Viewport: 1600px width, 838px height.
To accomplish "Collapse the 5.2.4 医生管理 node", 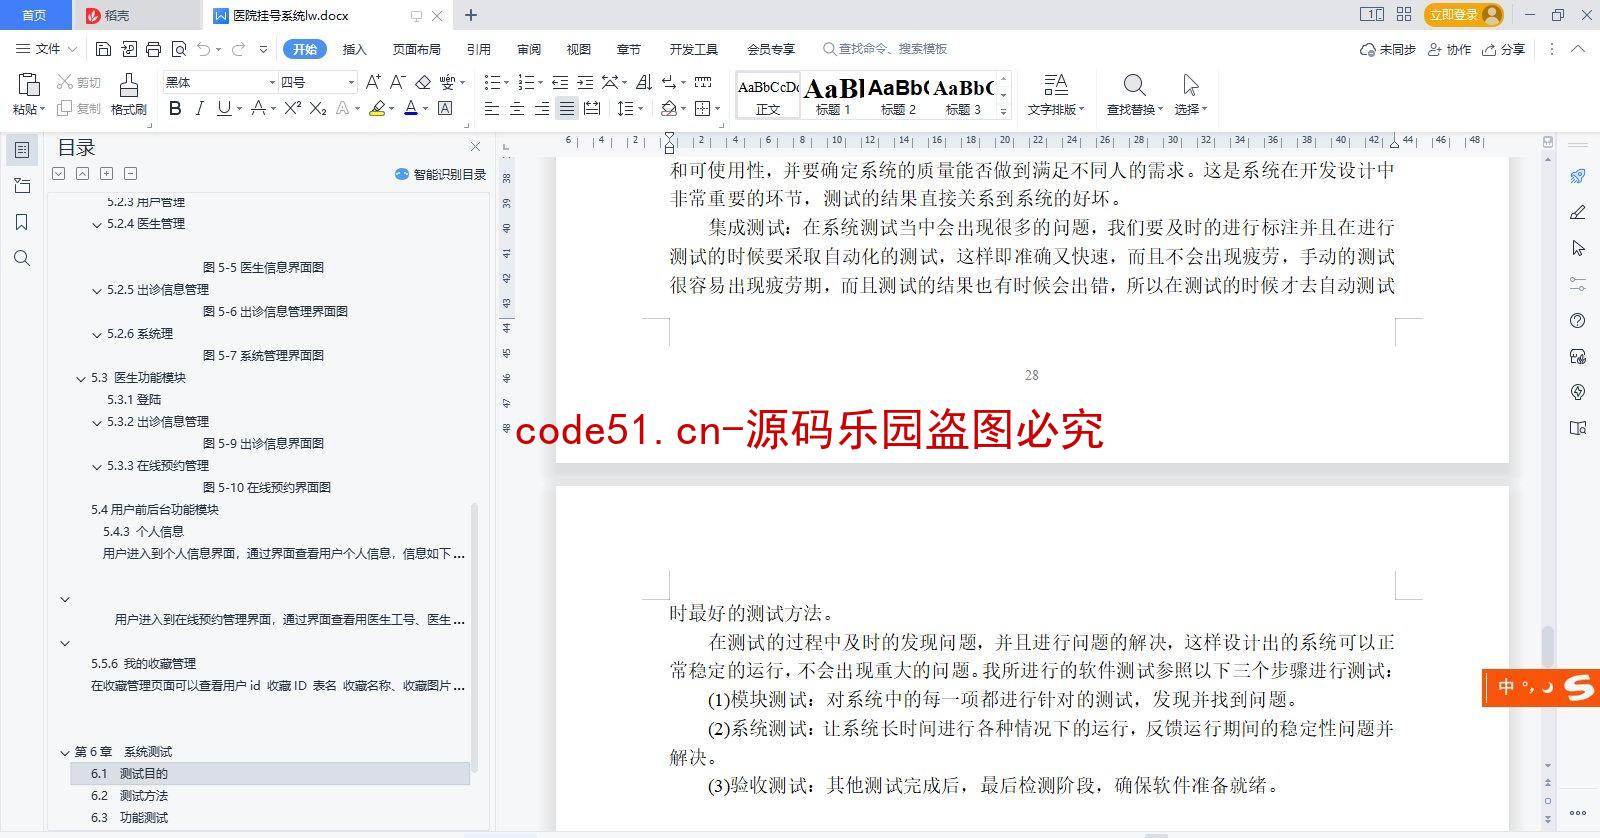I will tap(97, 224).
